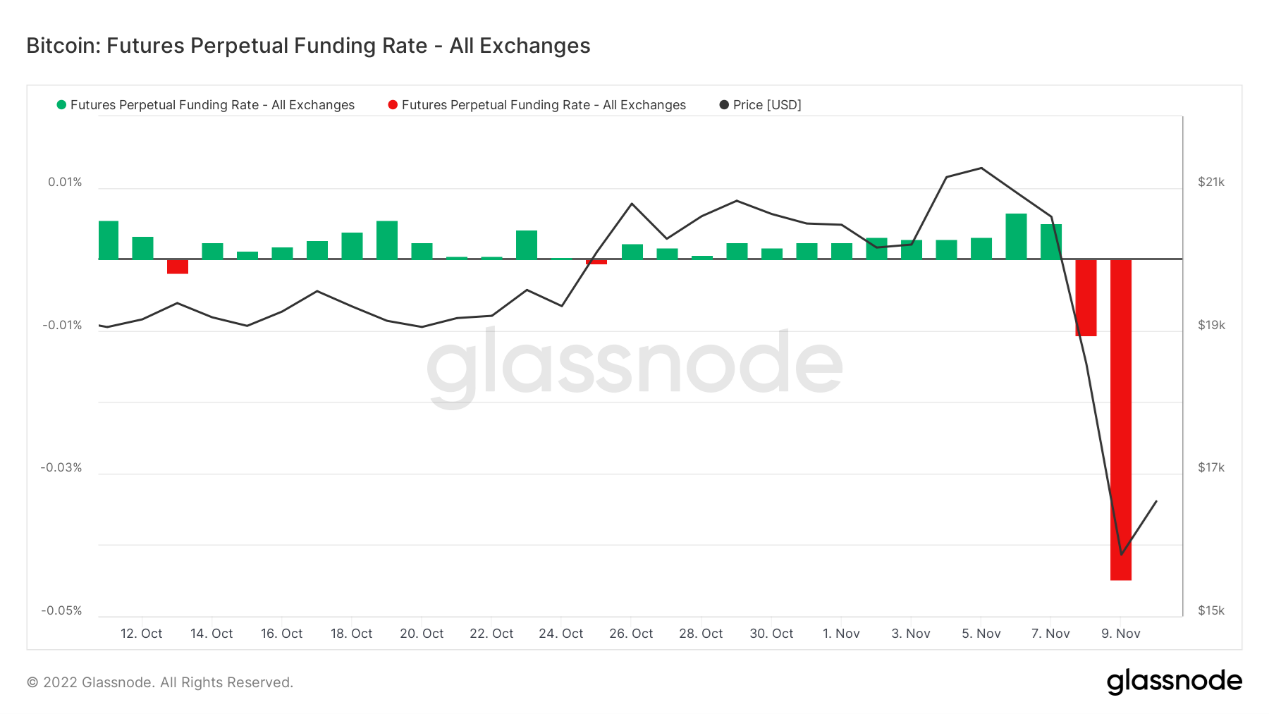Select the 26. Oct date label
The image size is (1269, 714).
point(631,634)
